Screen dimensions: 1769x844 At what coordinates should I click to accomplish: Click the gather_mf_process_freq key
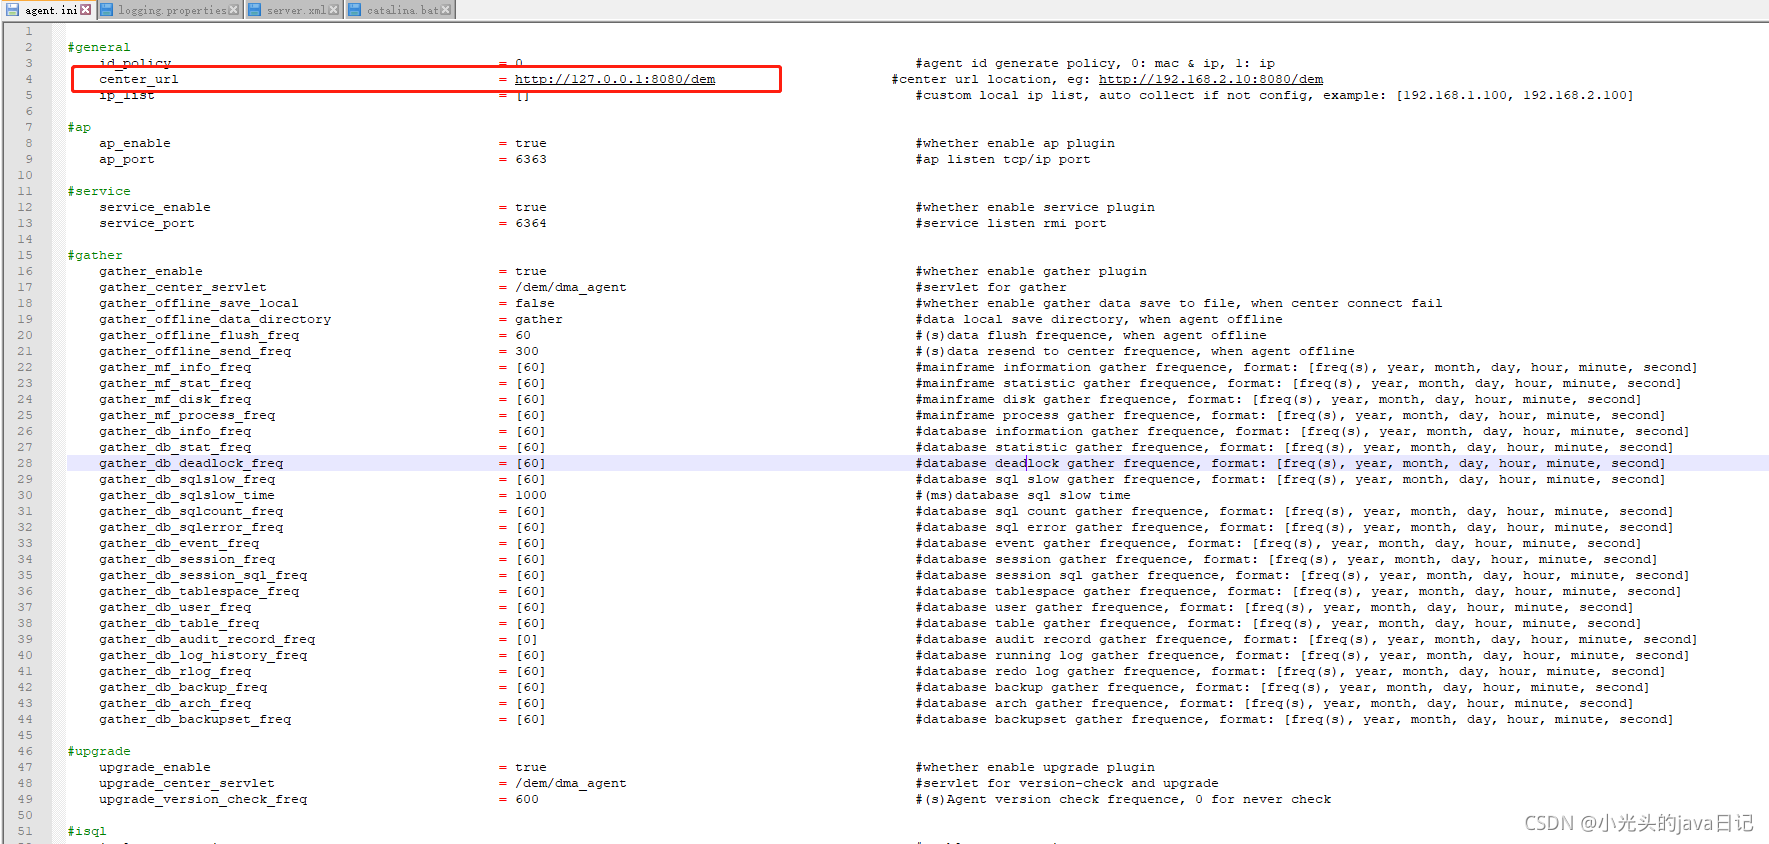(187, 415)
